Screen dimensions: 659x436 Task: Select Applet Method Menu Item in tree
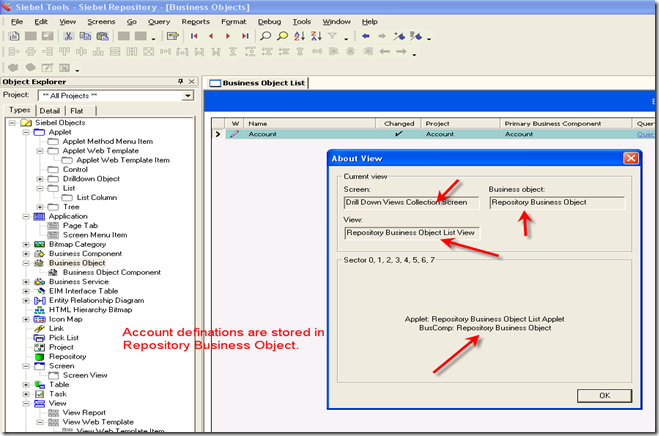point(108,142)
